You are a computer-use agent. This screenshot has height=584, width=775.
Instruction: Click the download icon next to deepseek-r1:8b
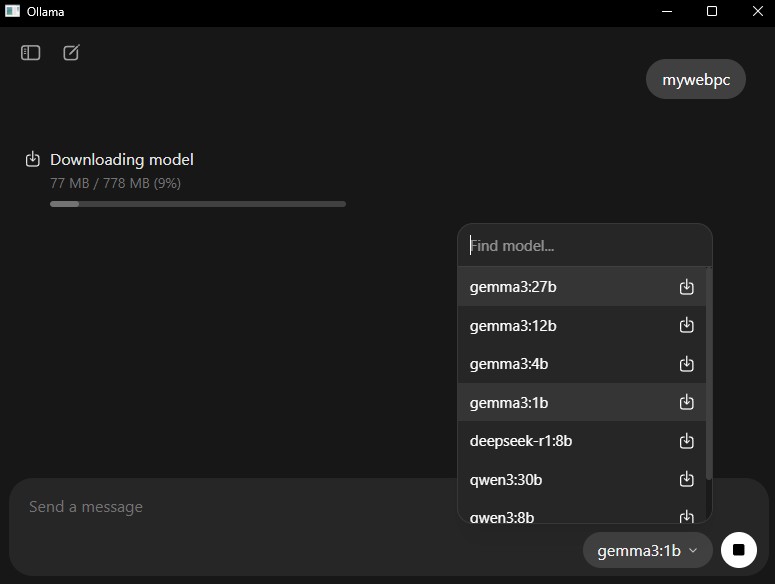686,441
